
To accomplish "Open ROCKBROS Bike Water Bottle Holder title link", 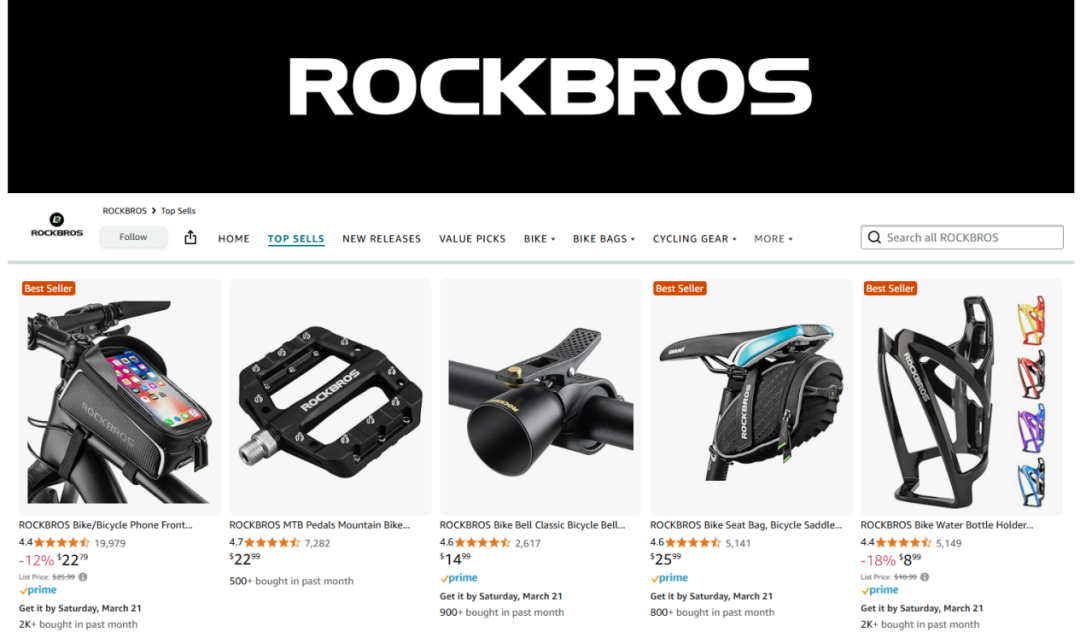I will click(946, 525).
